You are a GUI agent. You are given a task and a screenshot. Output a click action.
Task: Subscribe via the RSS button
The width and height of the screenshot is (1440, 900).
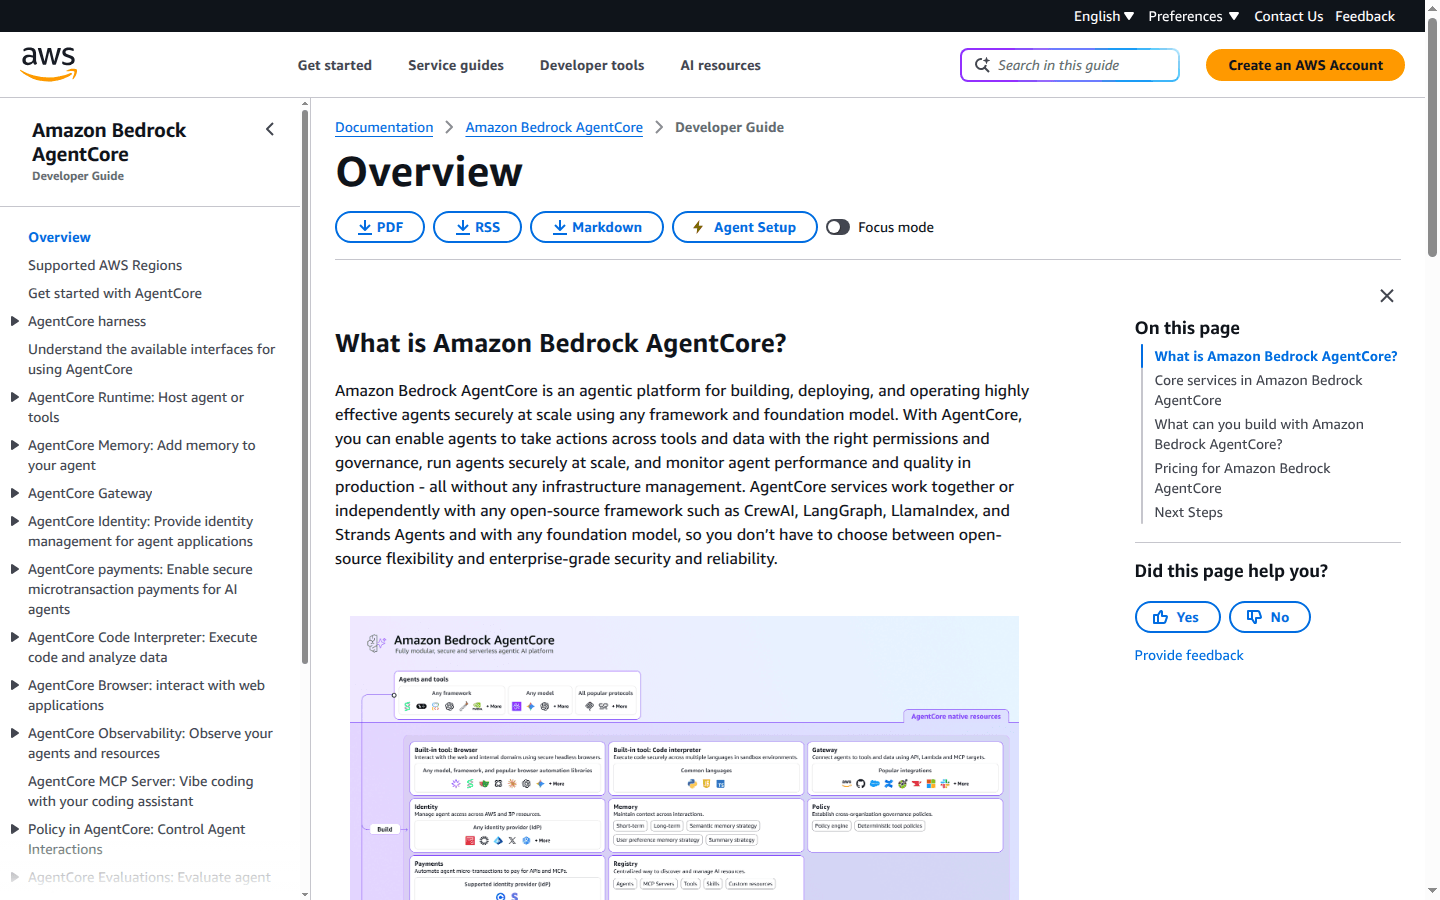[477, 227]
